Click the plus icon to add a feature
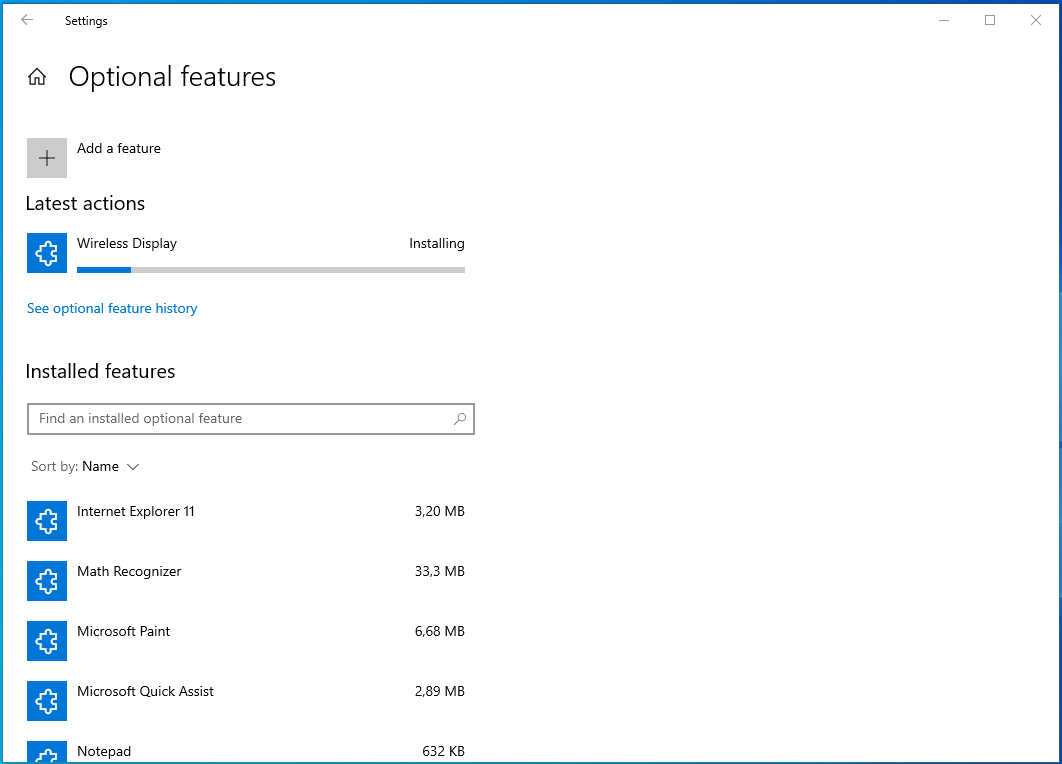Screen dimensions: 1062x764 tap(47, 158)
